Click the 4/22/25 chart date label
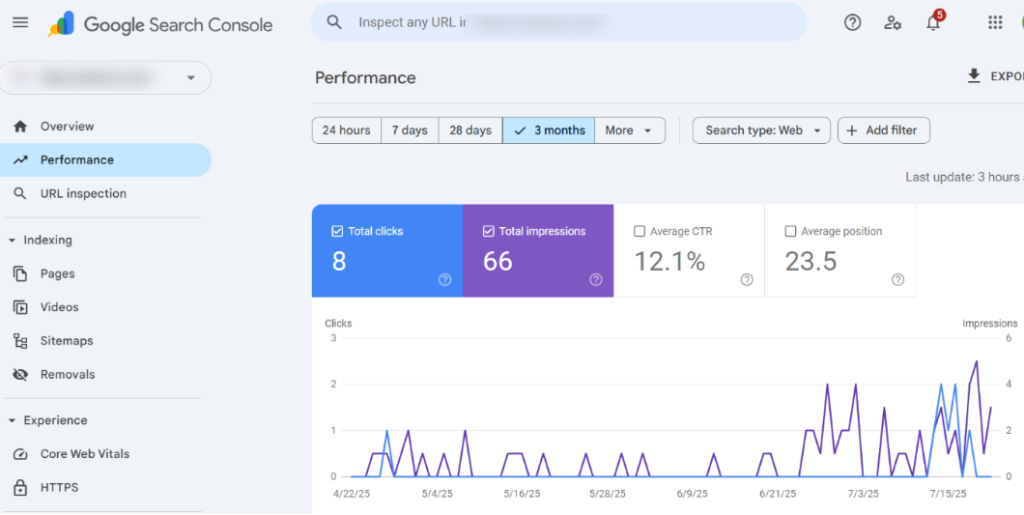This screenshot has width=1024, height=515. click(x=351, y=493)
